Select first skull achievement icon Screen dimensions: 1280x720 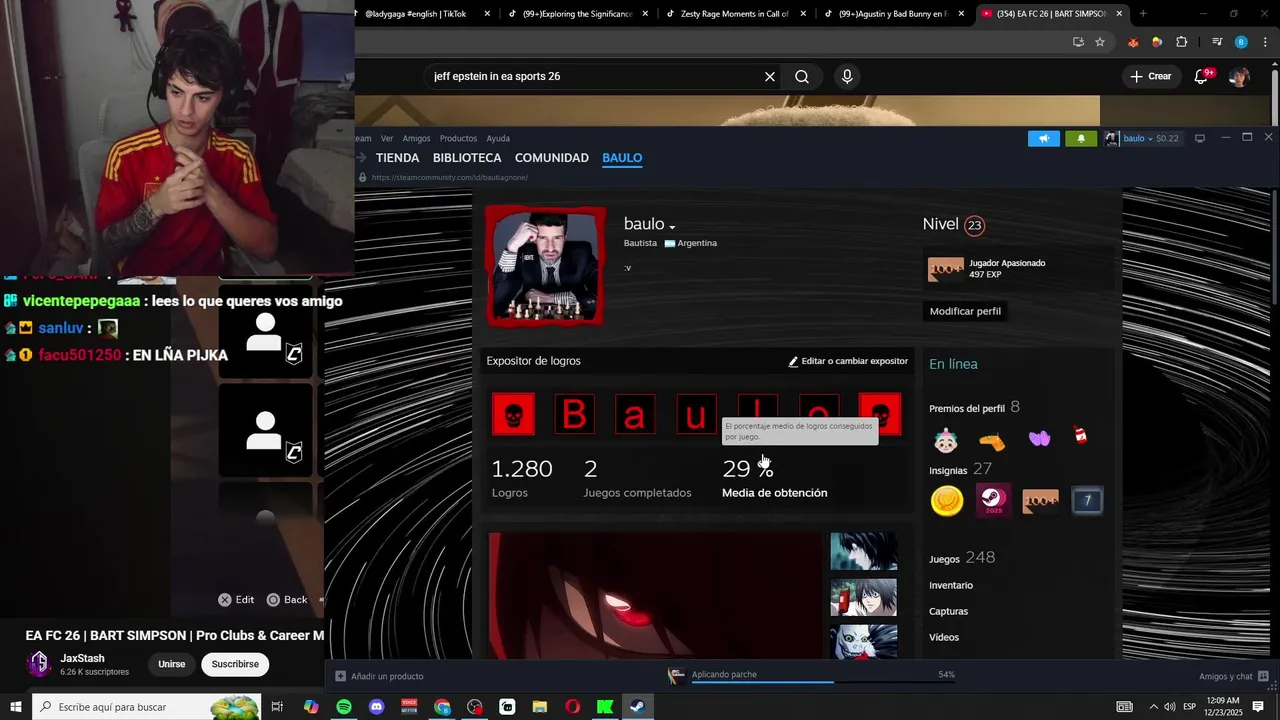pos(513,414)
